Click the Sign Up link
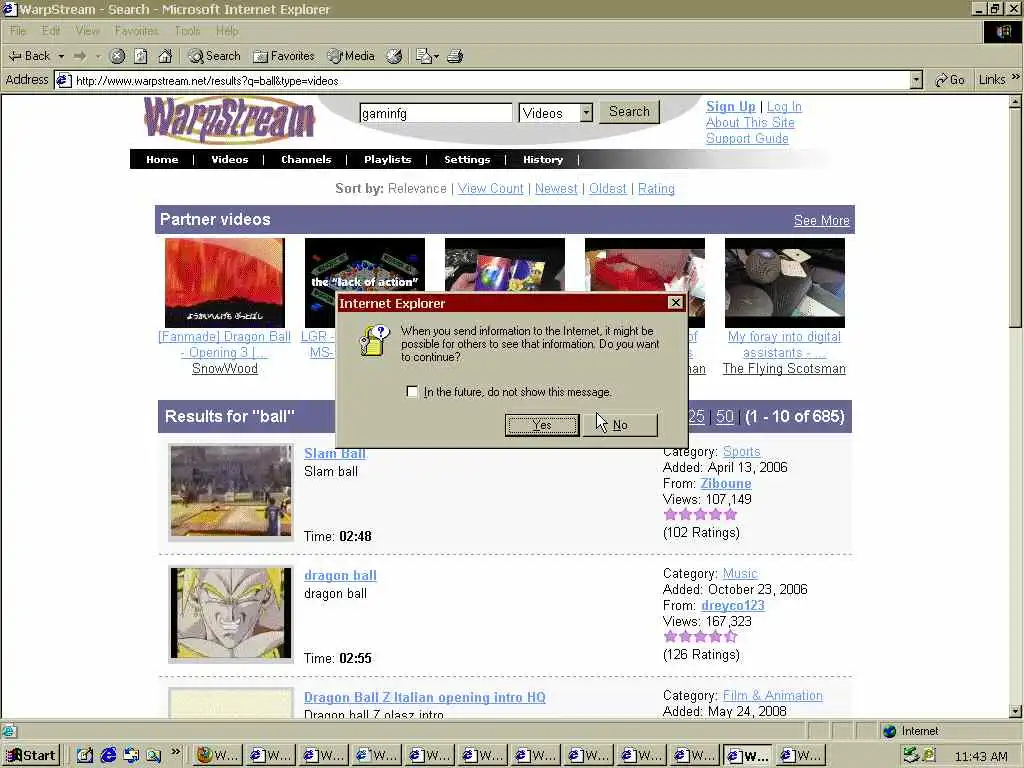Screen dimensions: 1024x768 (730, 106)
